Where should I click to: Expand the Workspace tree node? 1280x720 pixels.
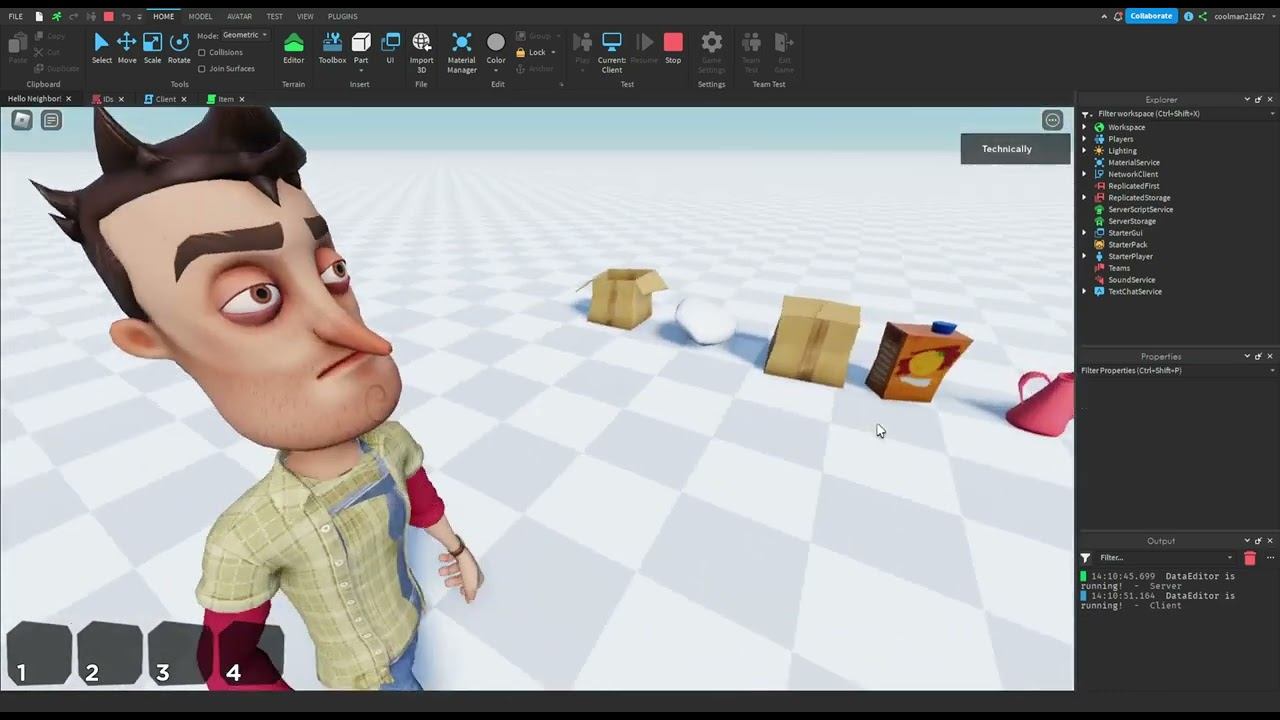coord(1084,127)
